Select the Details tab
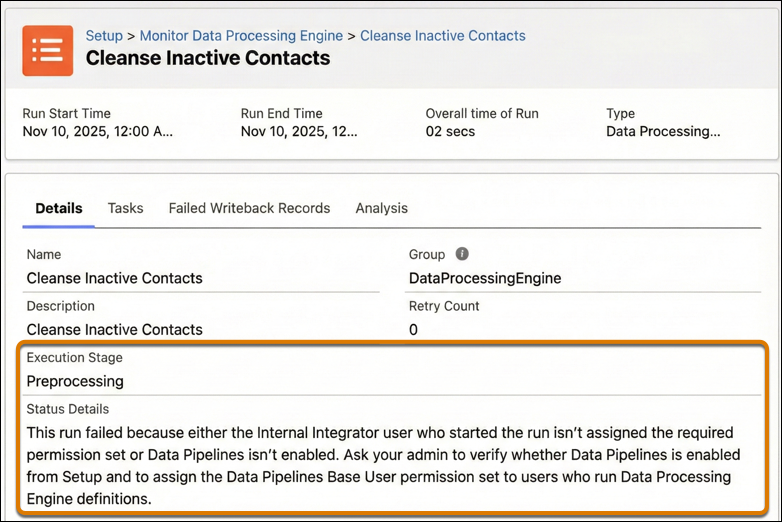This screenshot has width=782, height=522. [x=58, y=208]
